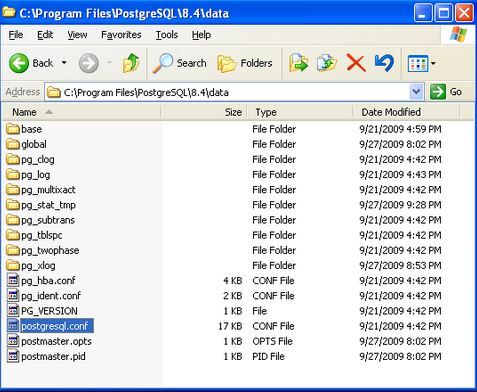Open the Tools menu

[x=167, y=35]
